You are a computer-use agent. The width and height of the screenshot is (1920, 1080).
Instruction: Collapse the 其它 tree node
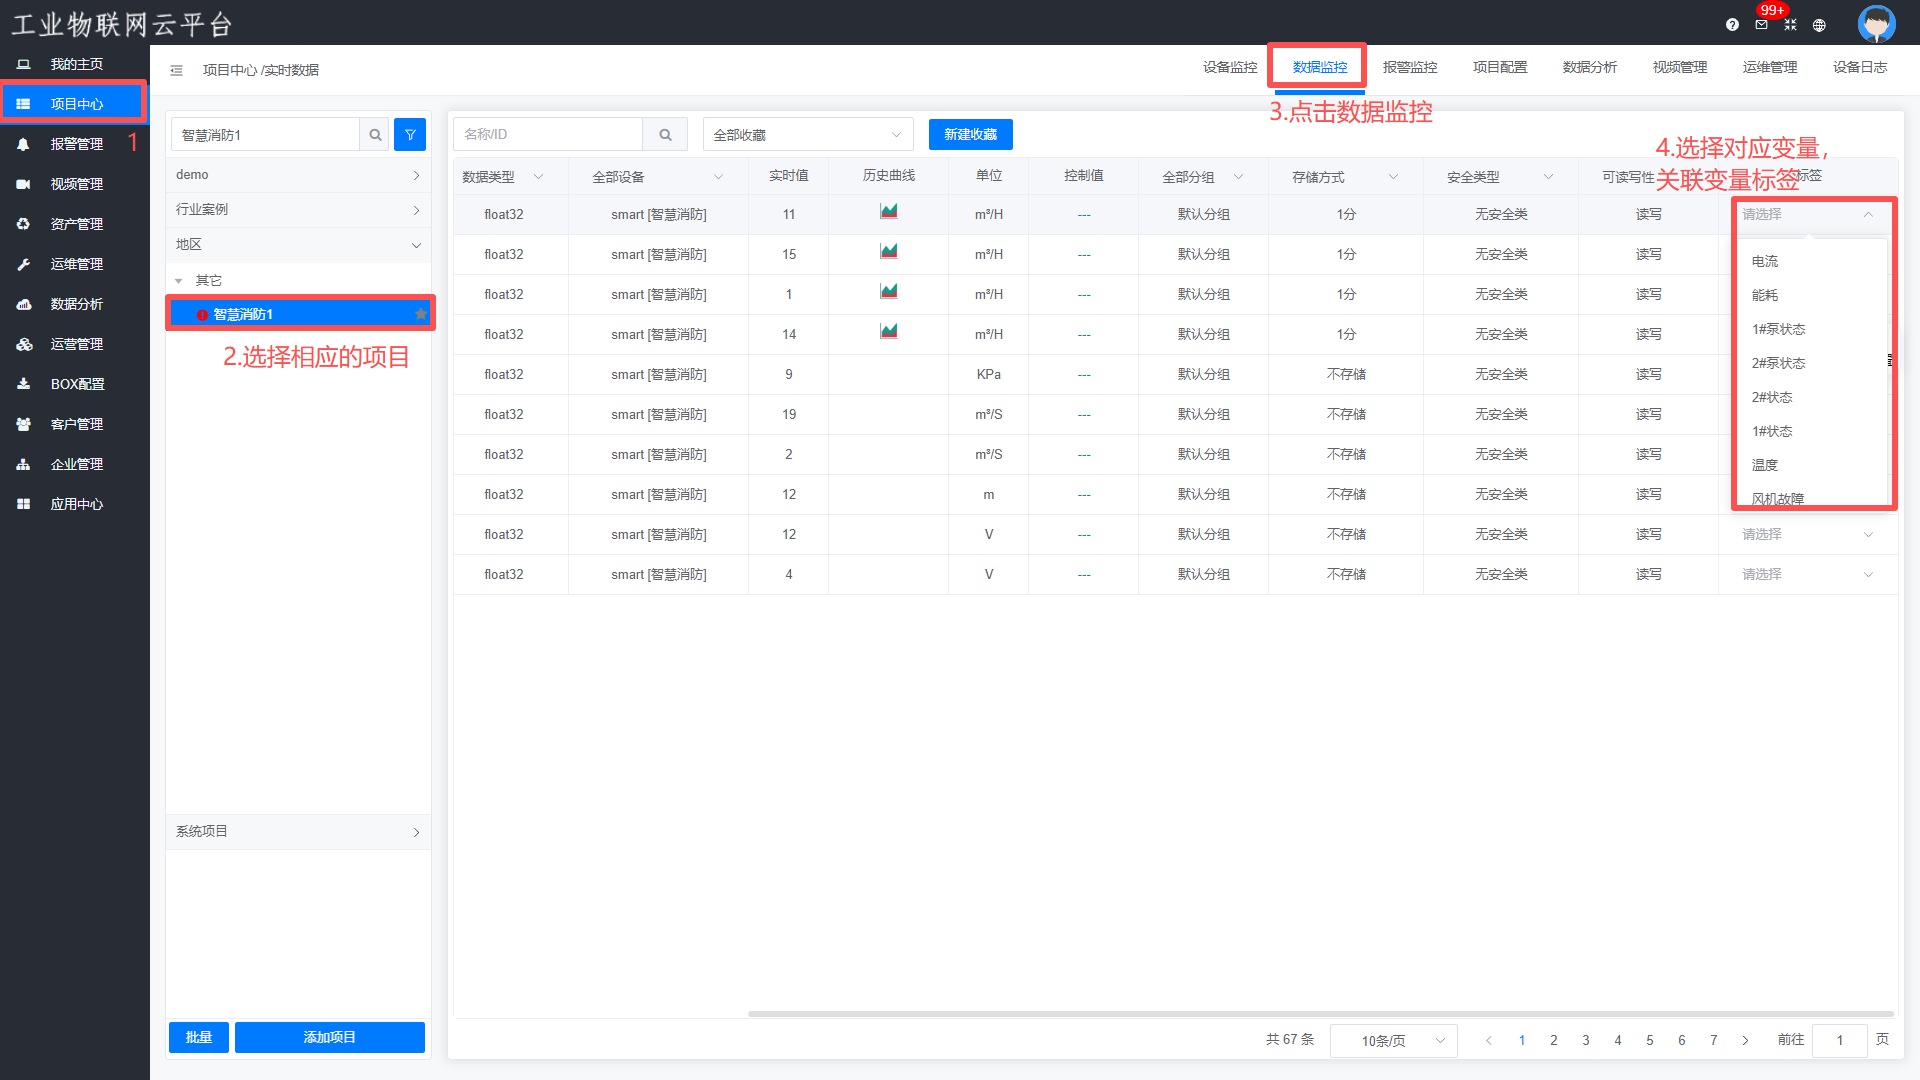click(x=179, y=281)
